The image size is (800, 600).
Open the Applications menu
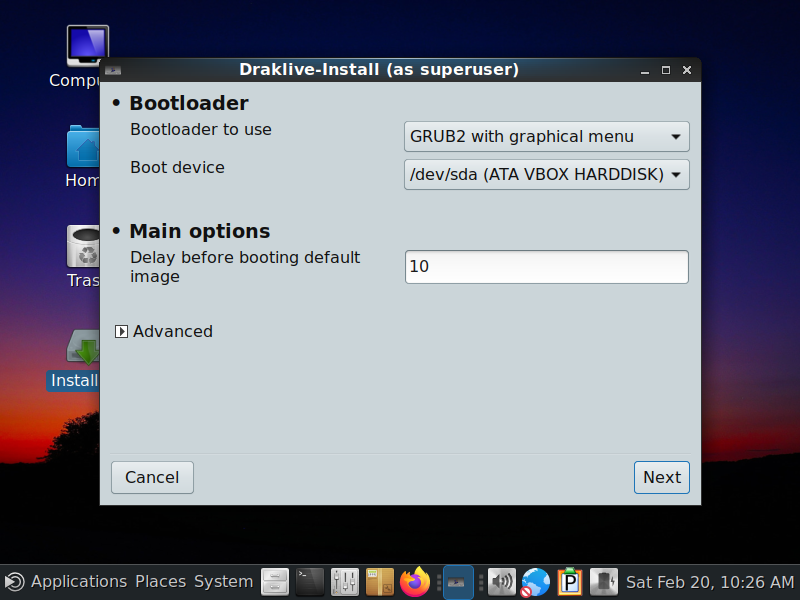[x=79, y=582]
